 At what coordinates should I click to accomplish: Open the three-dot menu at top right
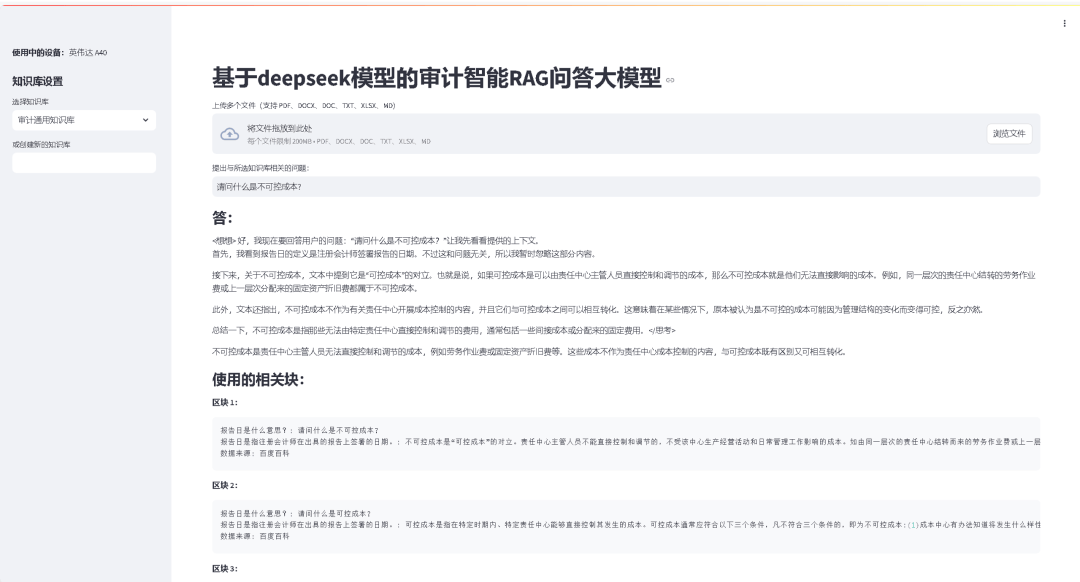[1063, 22]
